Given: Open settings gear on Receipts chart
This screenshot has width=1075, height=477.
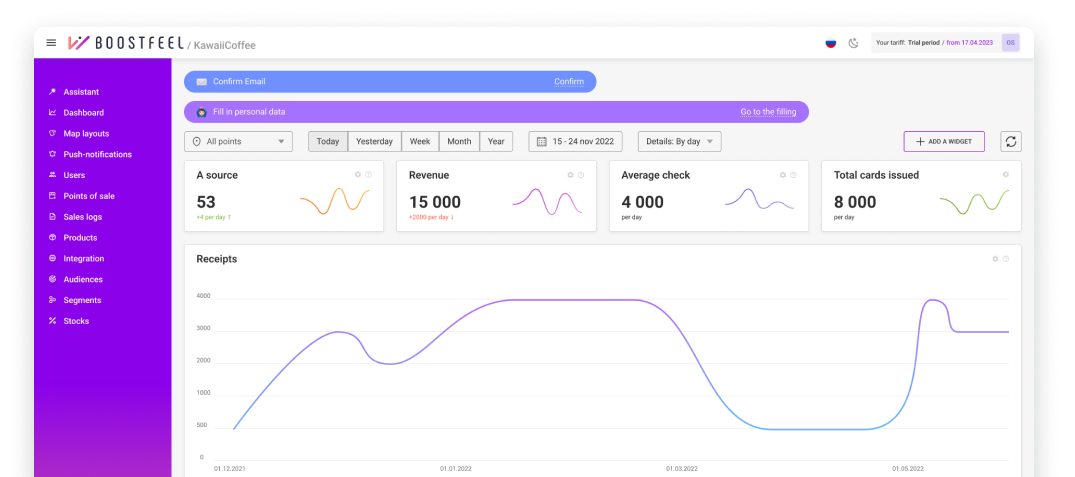Looking at the screenshot, I should pos(995,259).
